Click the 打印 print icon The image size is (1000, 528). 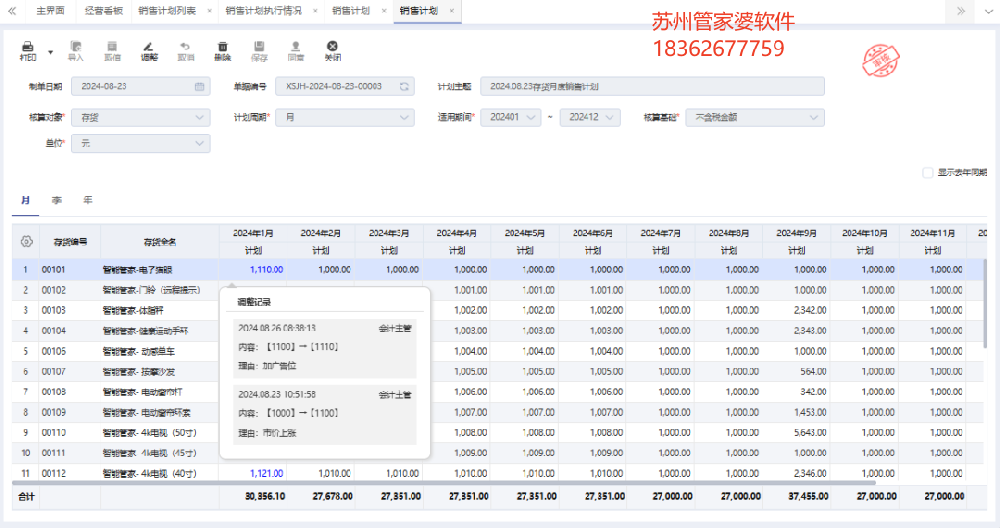tap(27, 47)
